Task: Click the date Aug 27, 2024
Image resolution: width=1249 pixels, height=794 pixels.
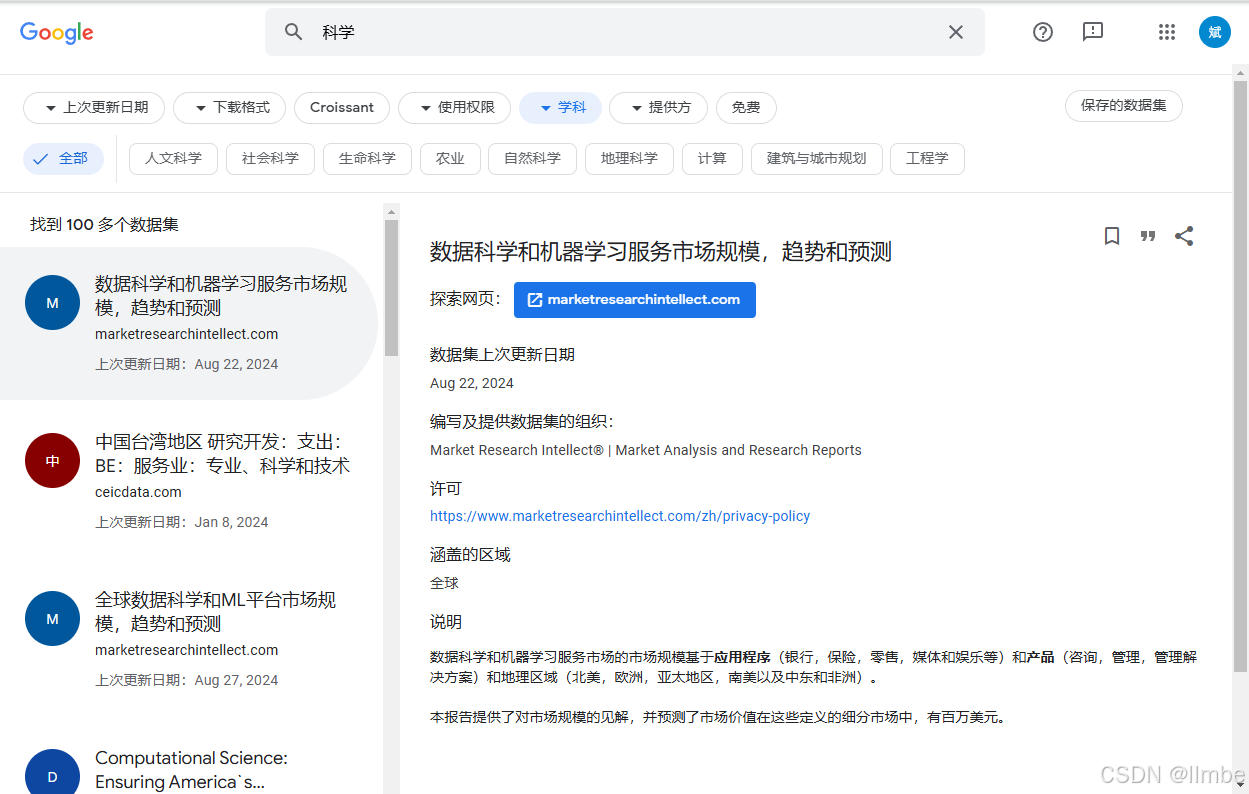Action: click(237, 680)
